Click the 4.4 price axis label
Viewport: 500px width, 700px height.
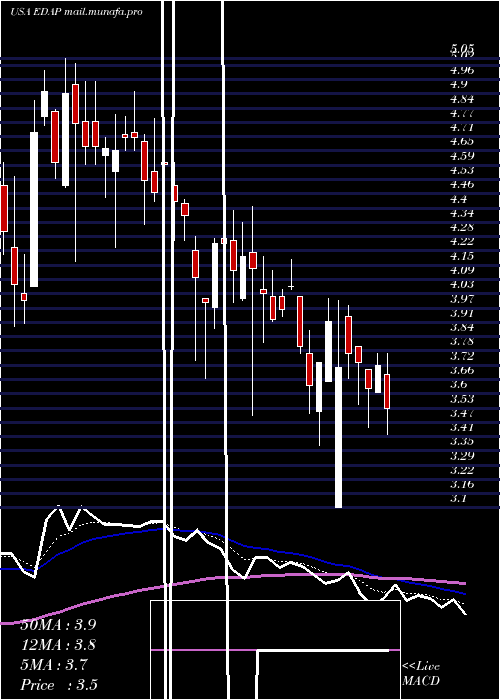point(459,199)
